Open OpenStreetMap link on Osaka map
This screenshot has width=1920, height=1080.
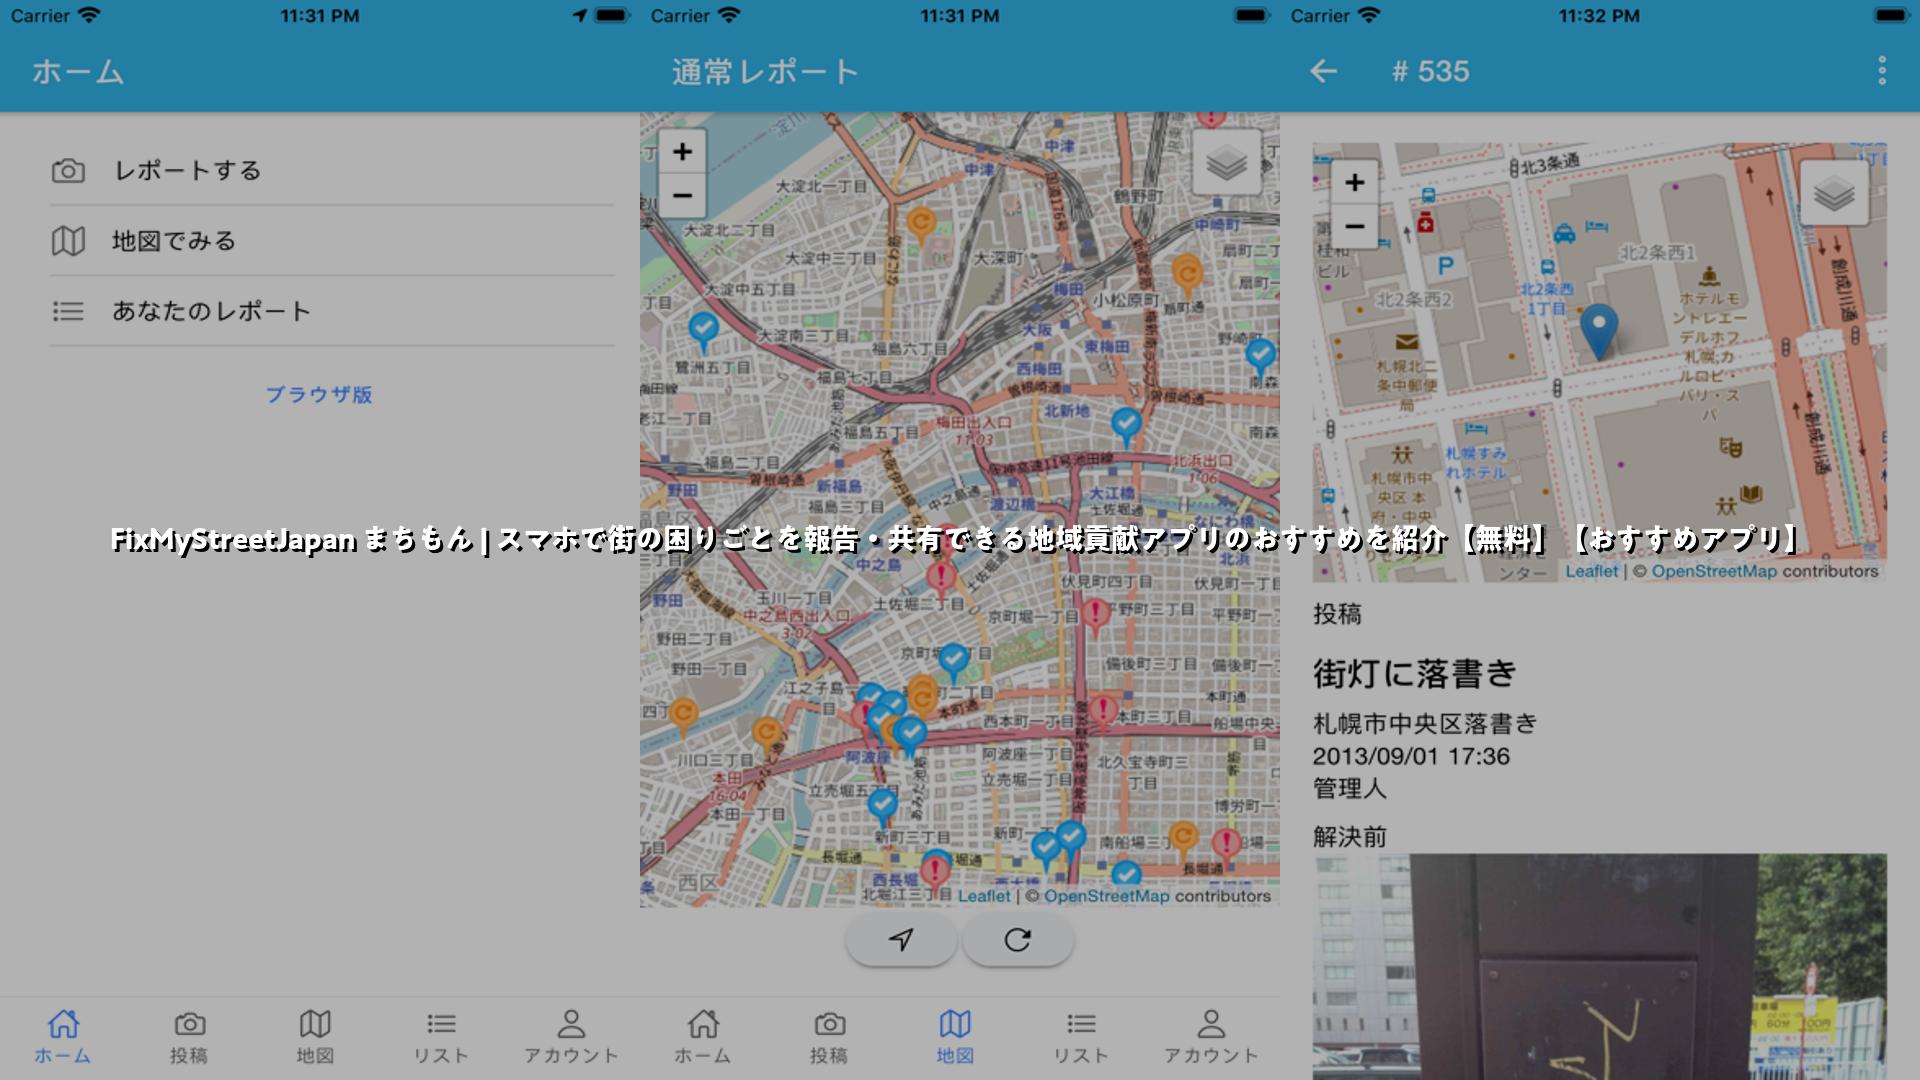[1106, 896]
